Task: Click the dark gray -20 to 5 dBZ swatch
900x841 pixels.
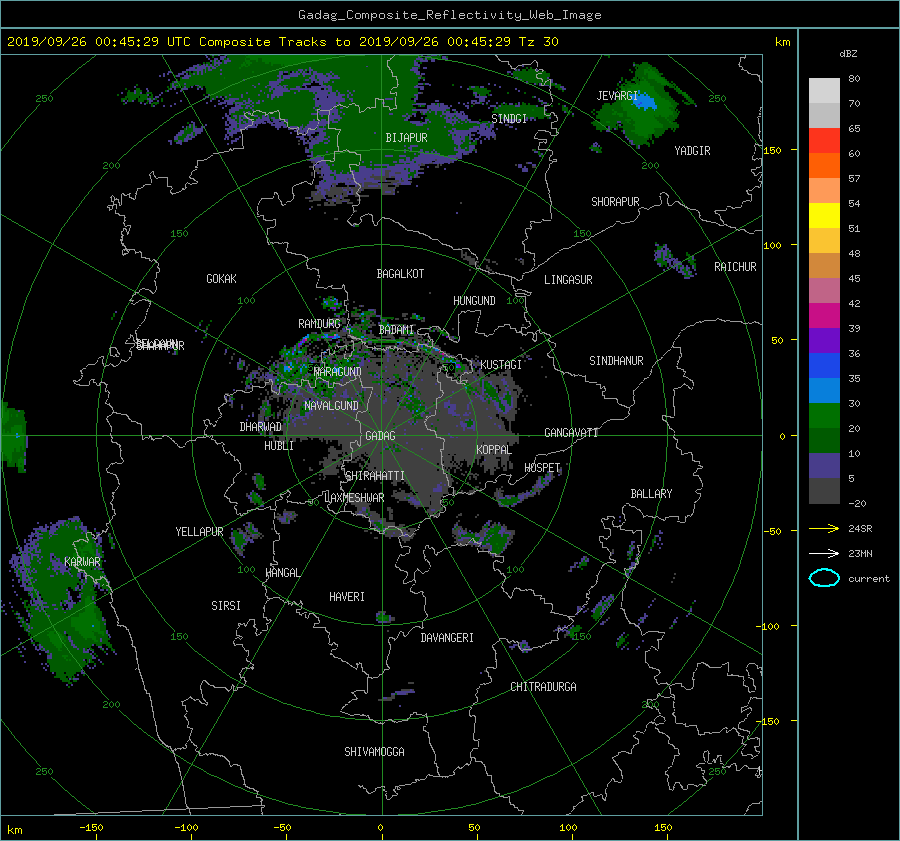Action: [x=824, y=491]
